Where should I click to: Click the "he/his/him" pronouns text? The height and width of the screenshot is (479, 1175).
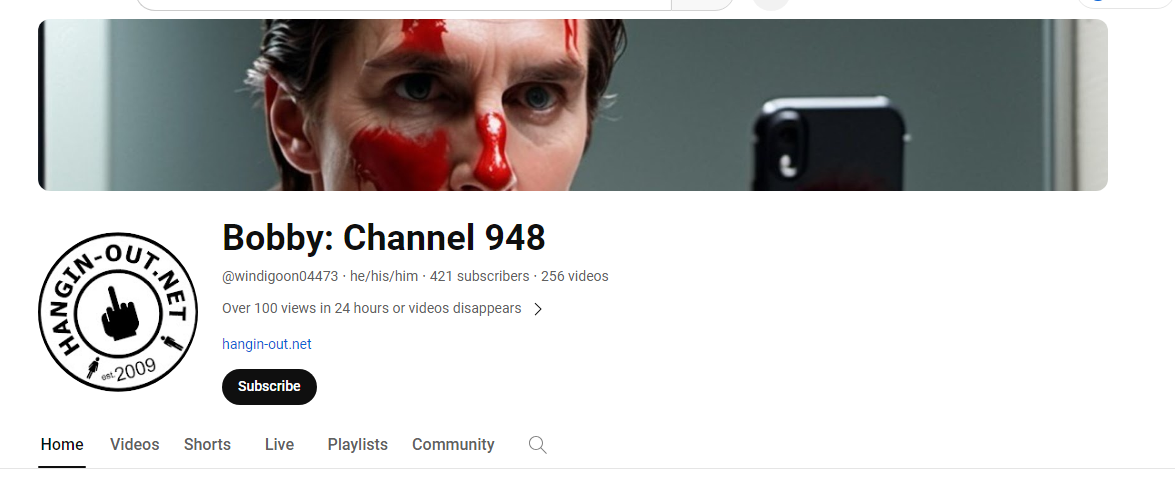(384, 277)
